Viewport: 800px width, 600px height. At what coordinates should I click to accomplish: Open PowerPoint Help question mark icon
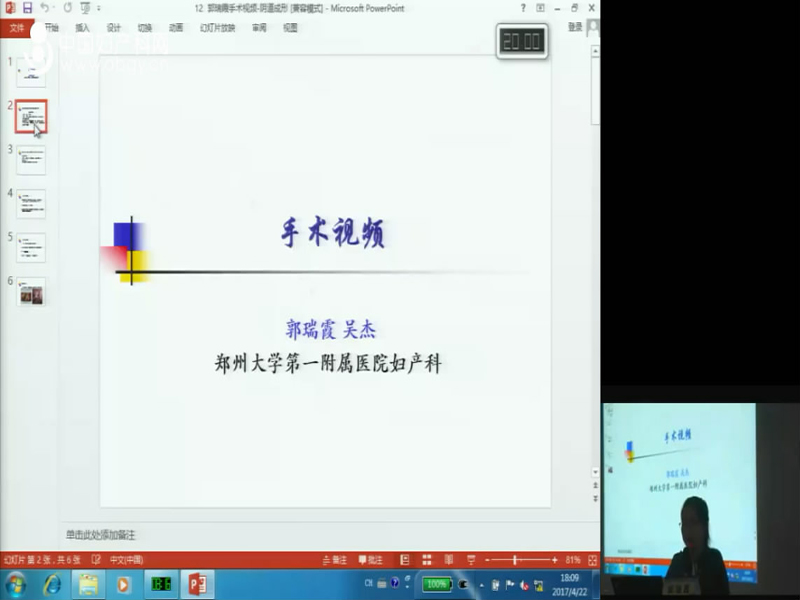(x=521, y=8)
